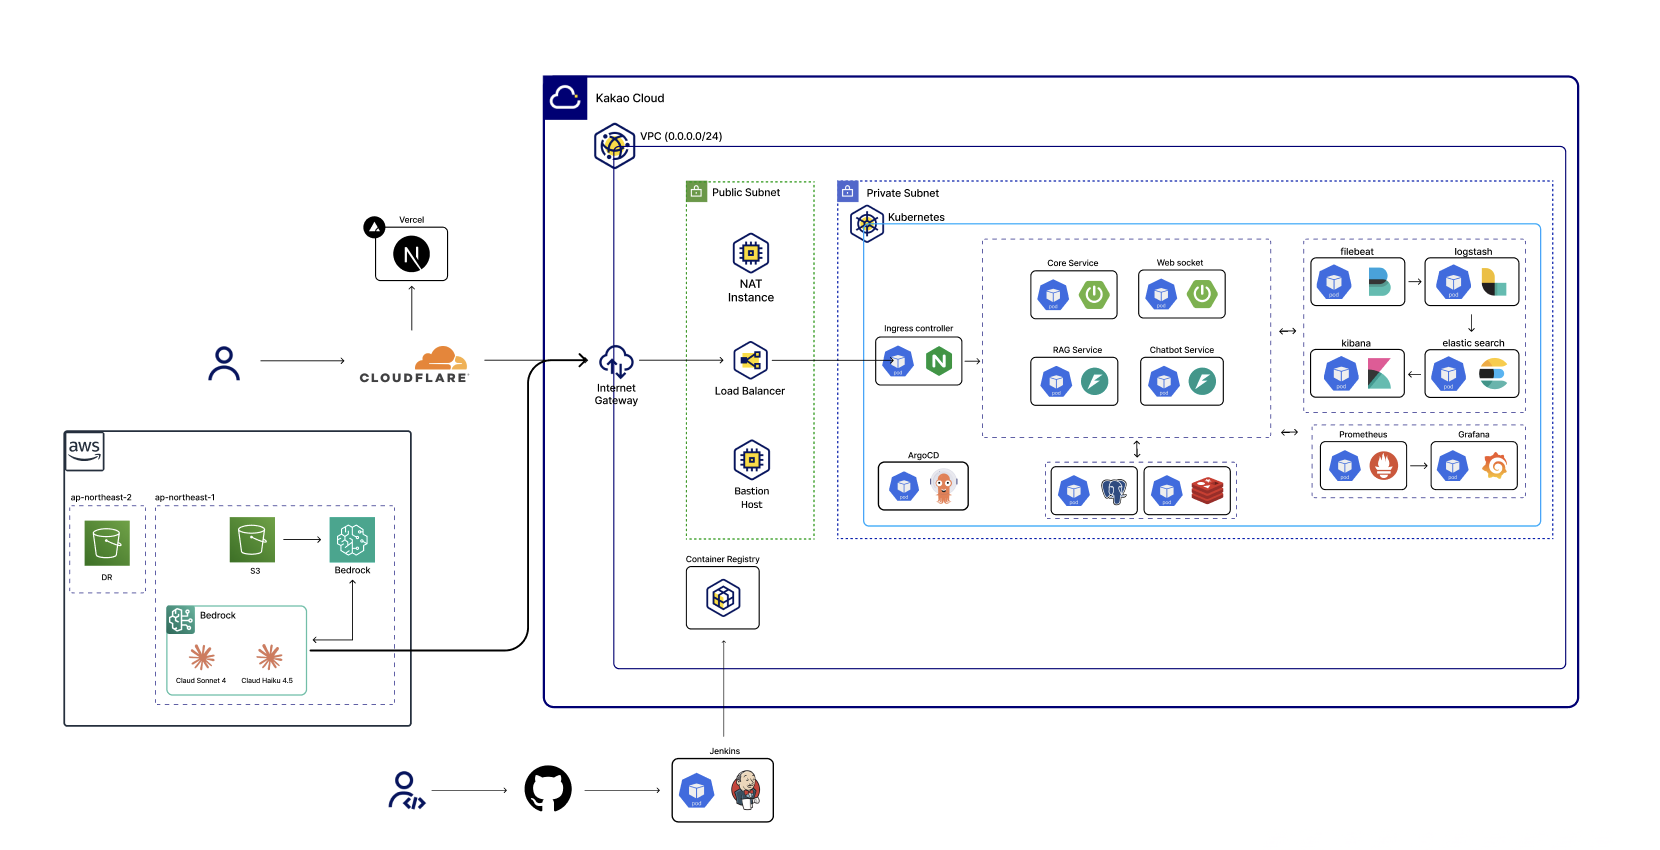Click the Cloudflare logo

(414, 365)
